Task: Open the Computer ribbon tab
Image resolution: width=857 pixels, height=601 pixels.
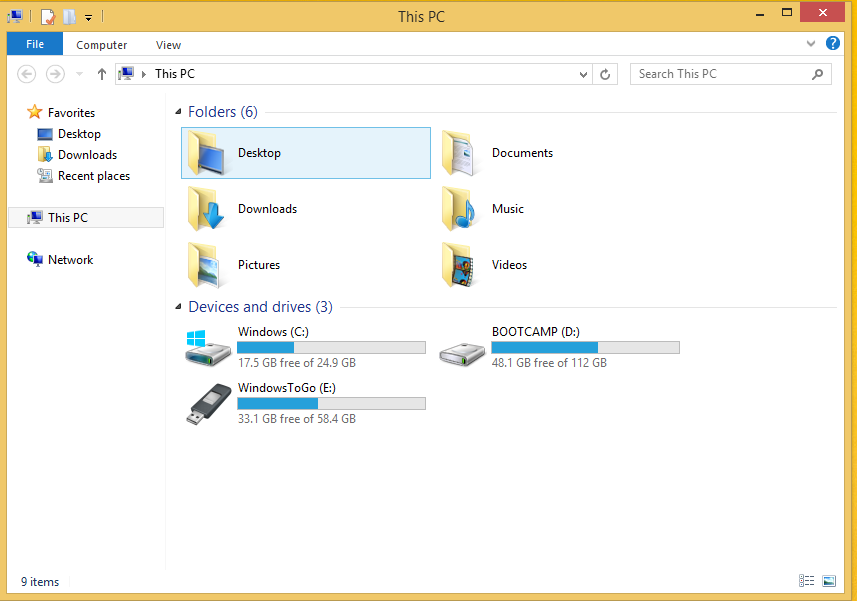Action: click(102, 45)
